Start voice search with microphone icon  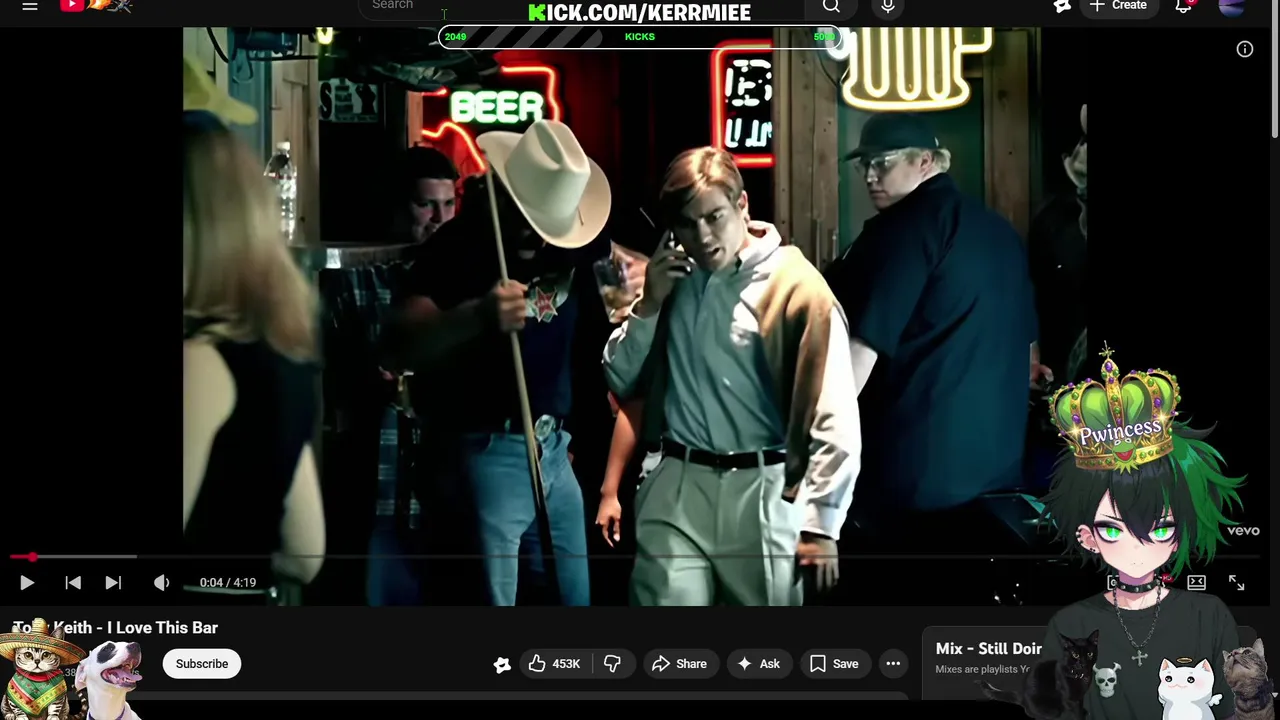(888, 7)
